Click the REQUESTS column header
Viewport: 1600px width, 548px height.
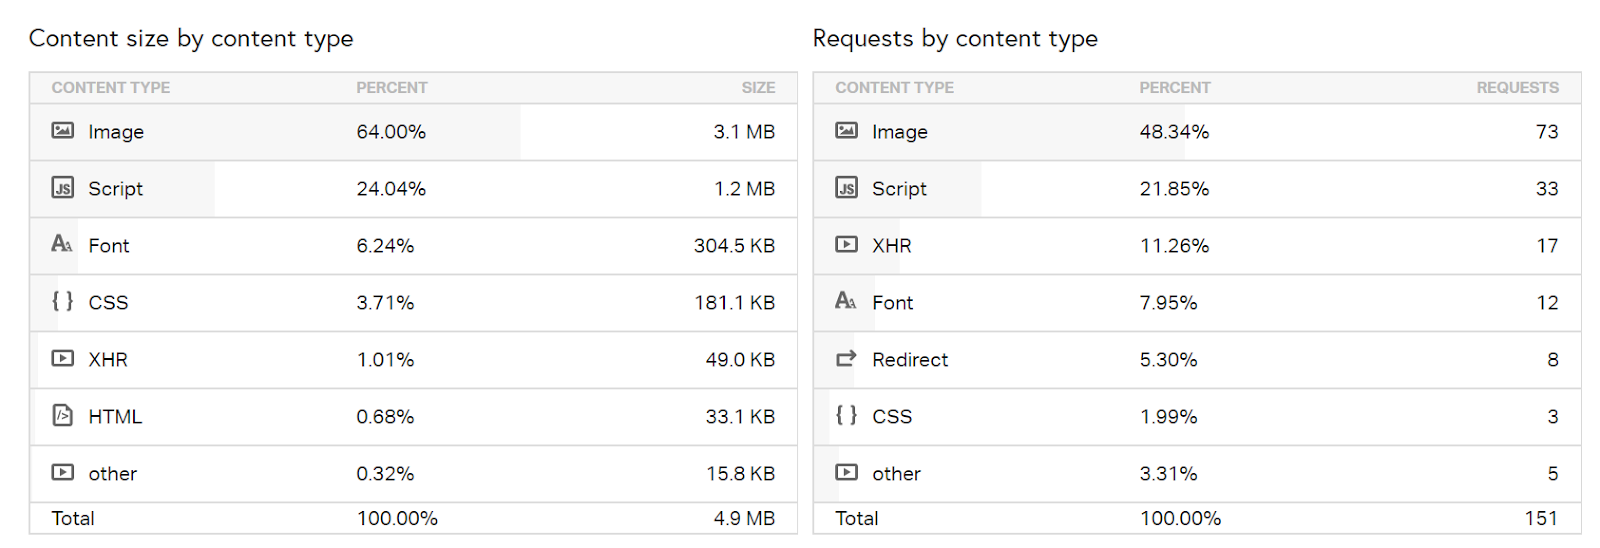tap(1517, 88)
